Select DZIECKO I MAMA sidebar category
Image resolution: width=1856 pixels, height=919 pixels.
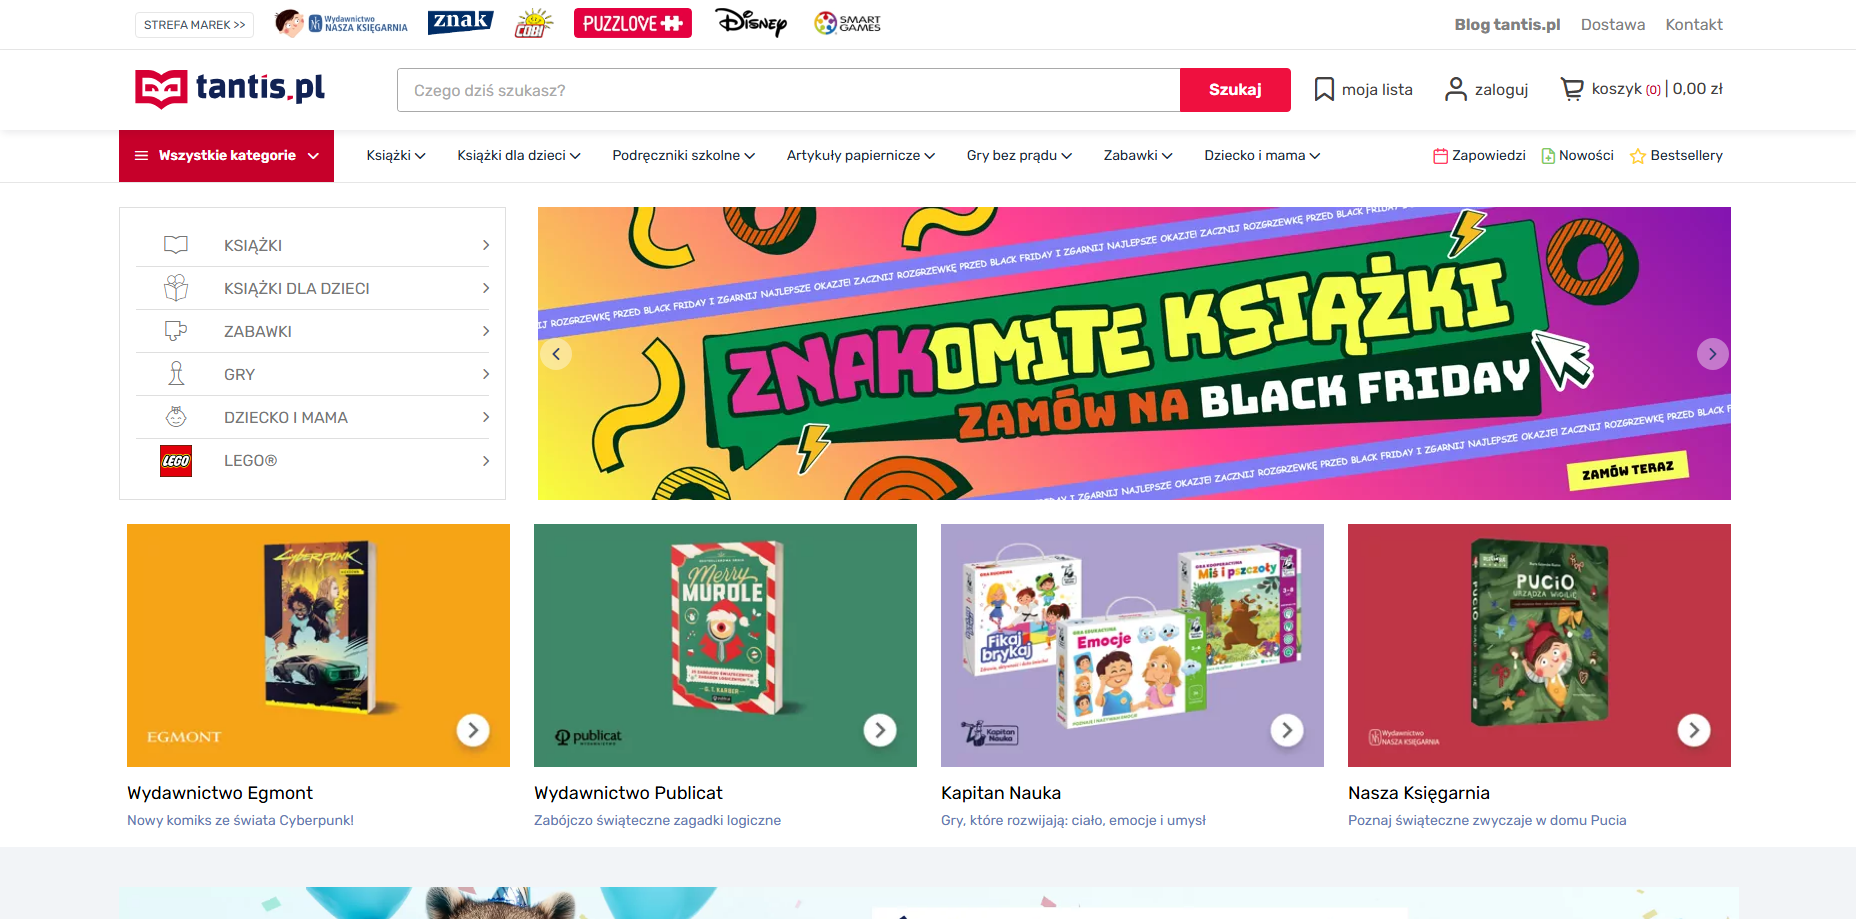(286, 418)
